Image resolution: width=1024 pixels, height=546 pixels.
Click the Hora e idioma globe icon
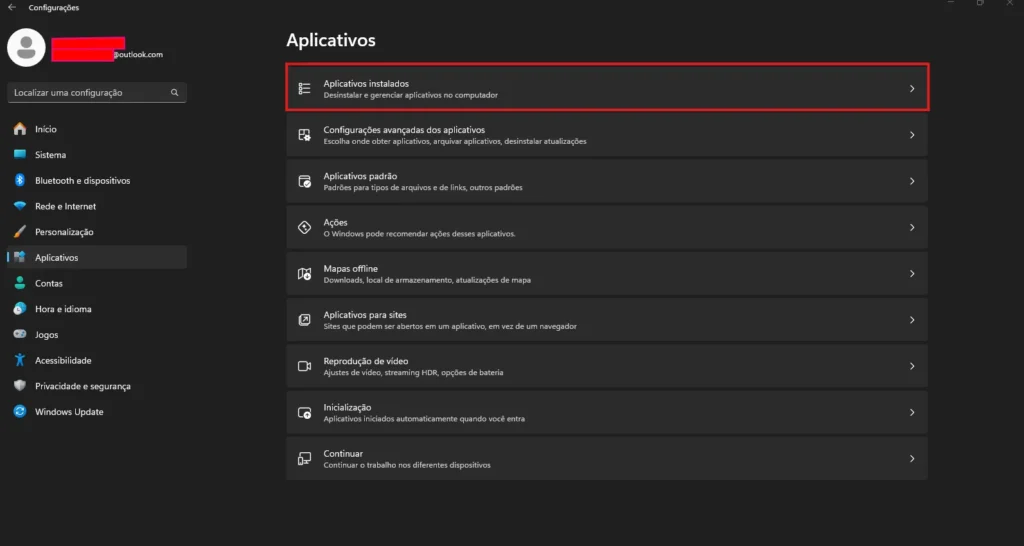(x=20, y=309)
